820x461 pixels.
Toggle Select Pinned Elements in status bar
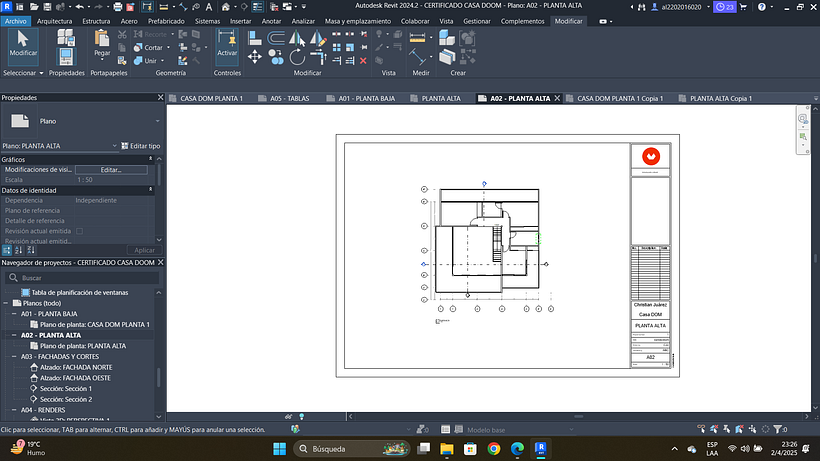726,429
